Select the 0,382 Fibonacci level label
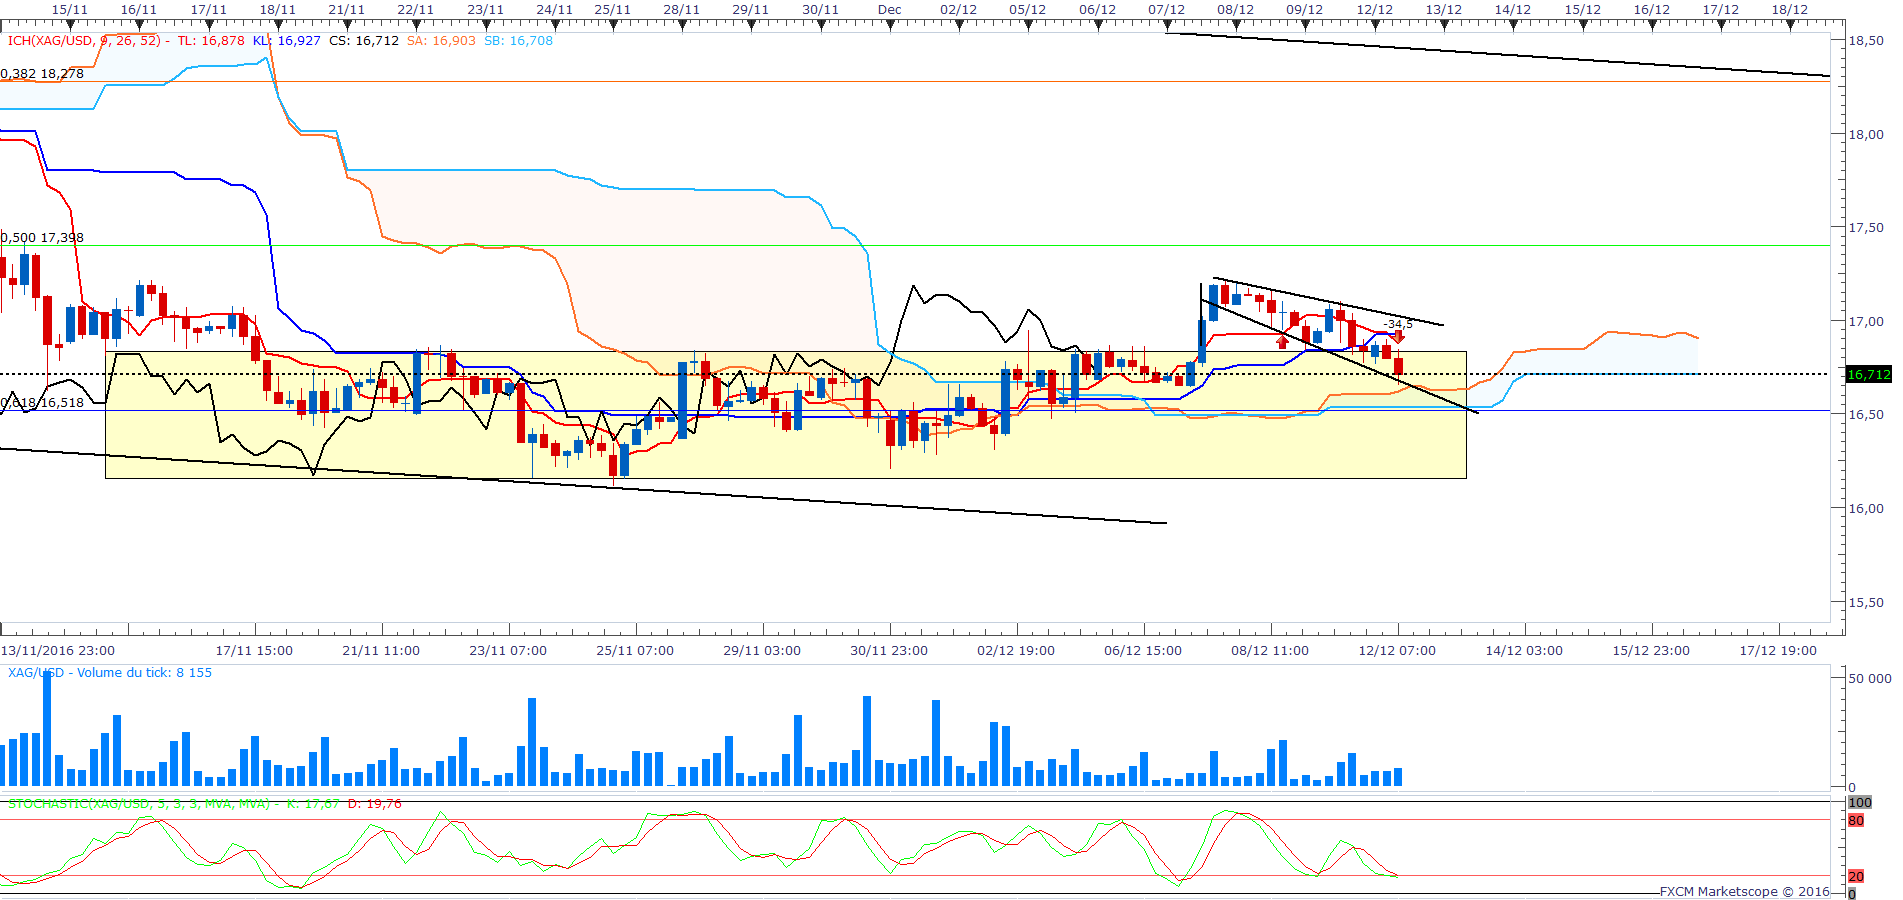Image resolution: width=1903 pixels, height=900 pixels. [x=42, y=74]
